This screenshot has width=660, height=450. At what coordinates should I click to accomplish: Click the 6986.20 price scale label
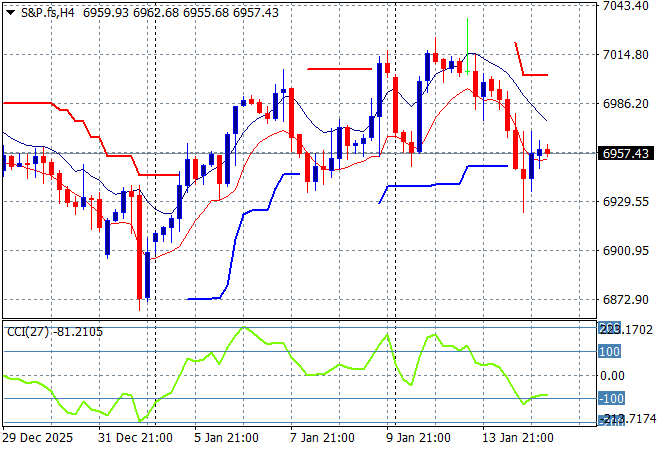click(x=625, y=104)
